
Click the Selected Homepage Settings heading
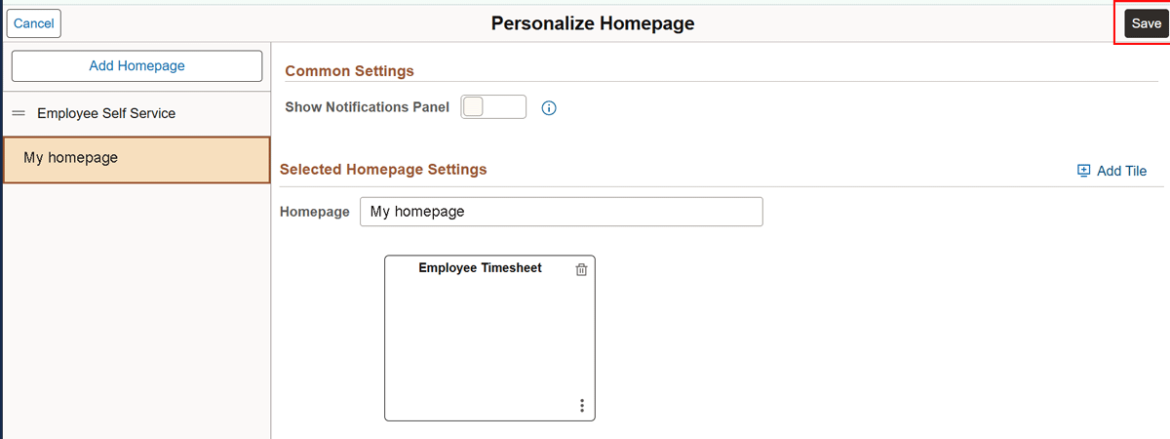[x=383, y=170]
